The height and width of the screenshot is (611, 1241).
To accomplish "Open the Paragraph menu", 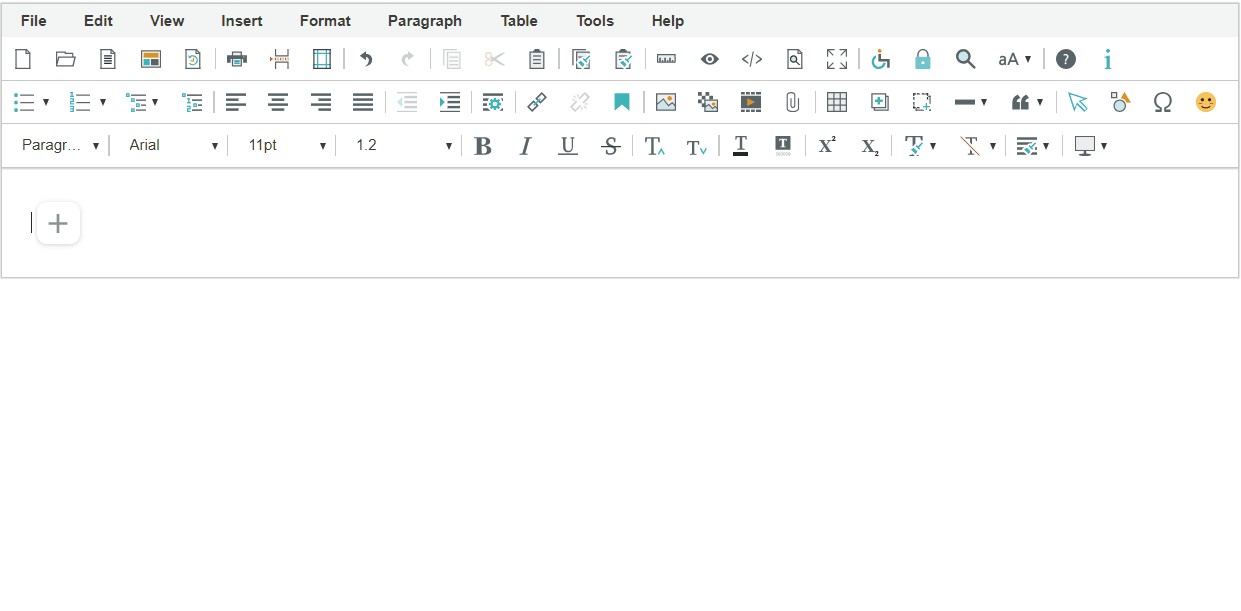I will (x=425, y=21).
